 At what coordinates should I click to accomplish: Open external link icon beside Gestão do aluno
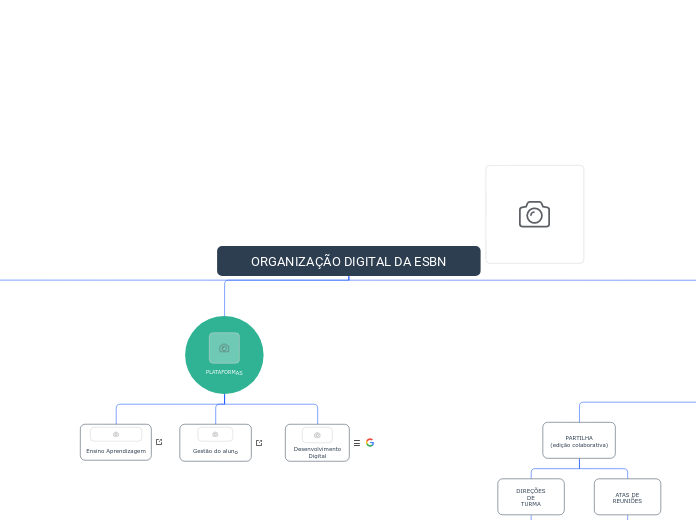coord(259,443)
